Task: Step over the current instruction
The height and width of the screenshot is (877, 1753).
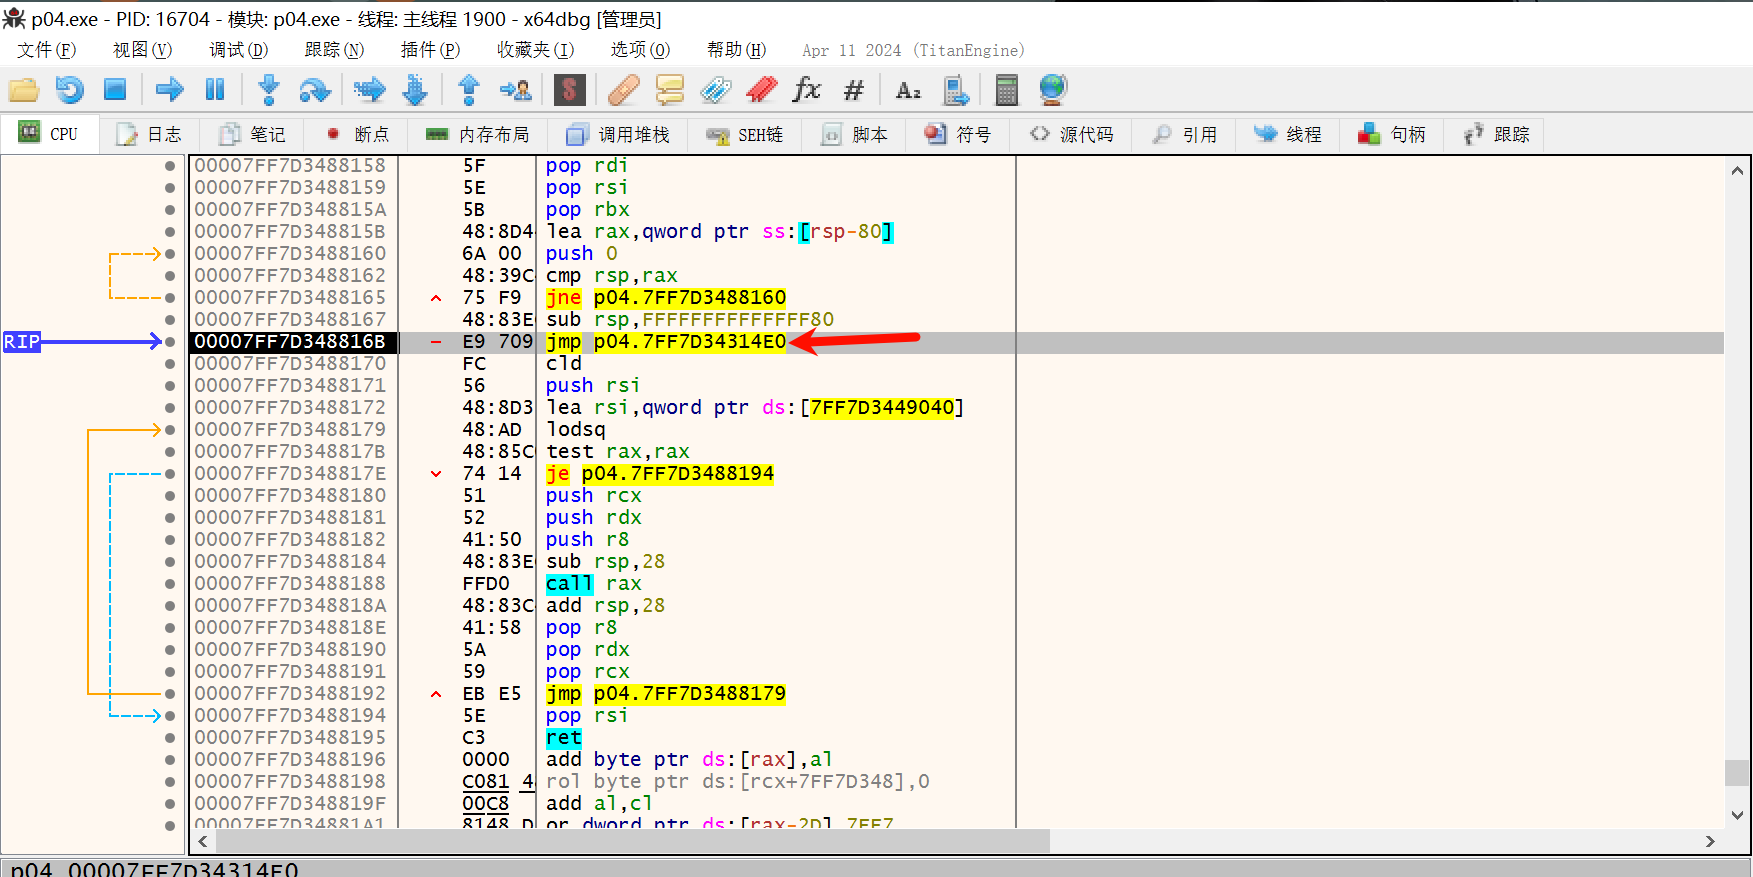Action: click(x=315, y=90)
